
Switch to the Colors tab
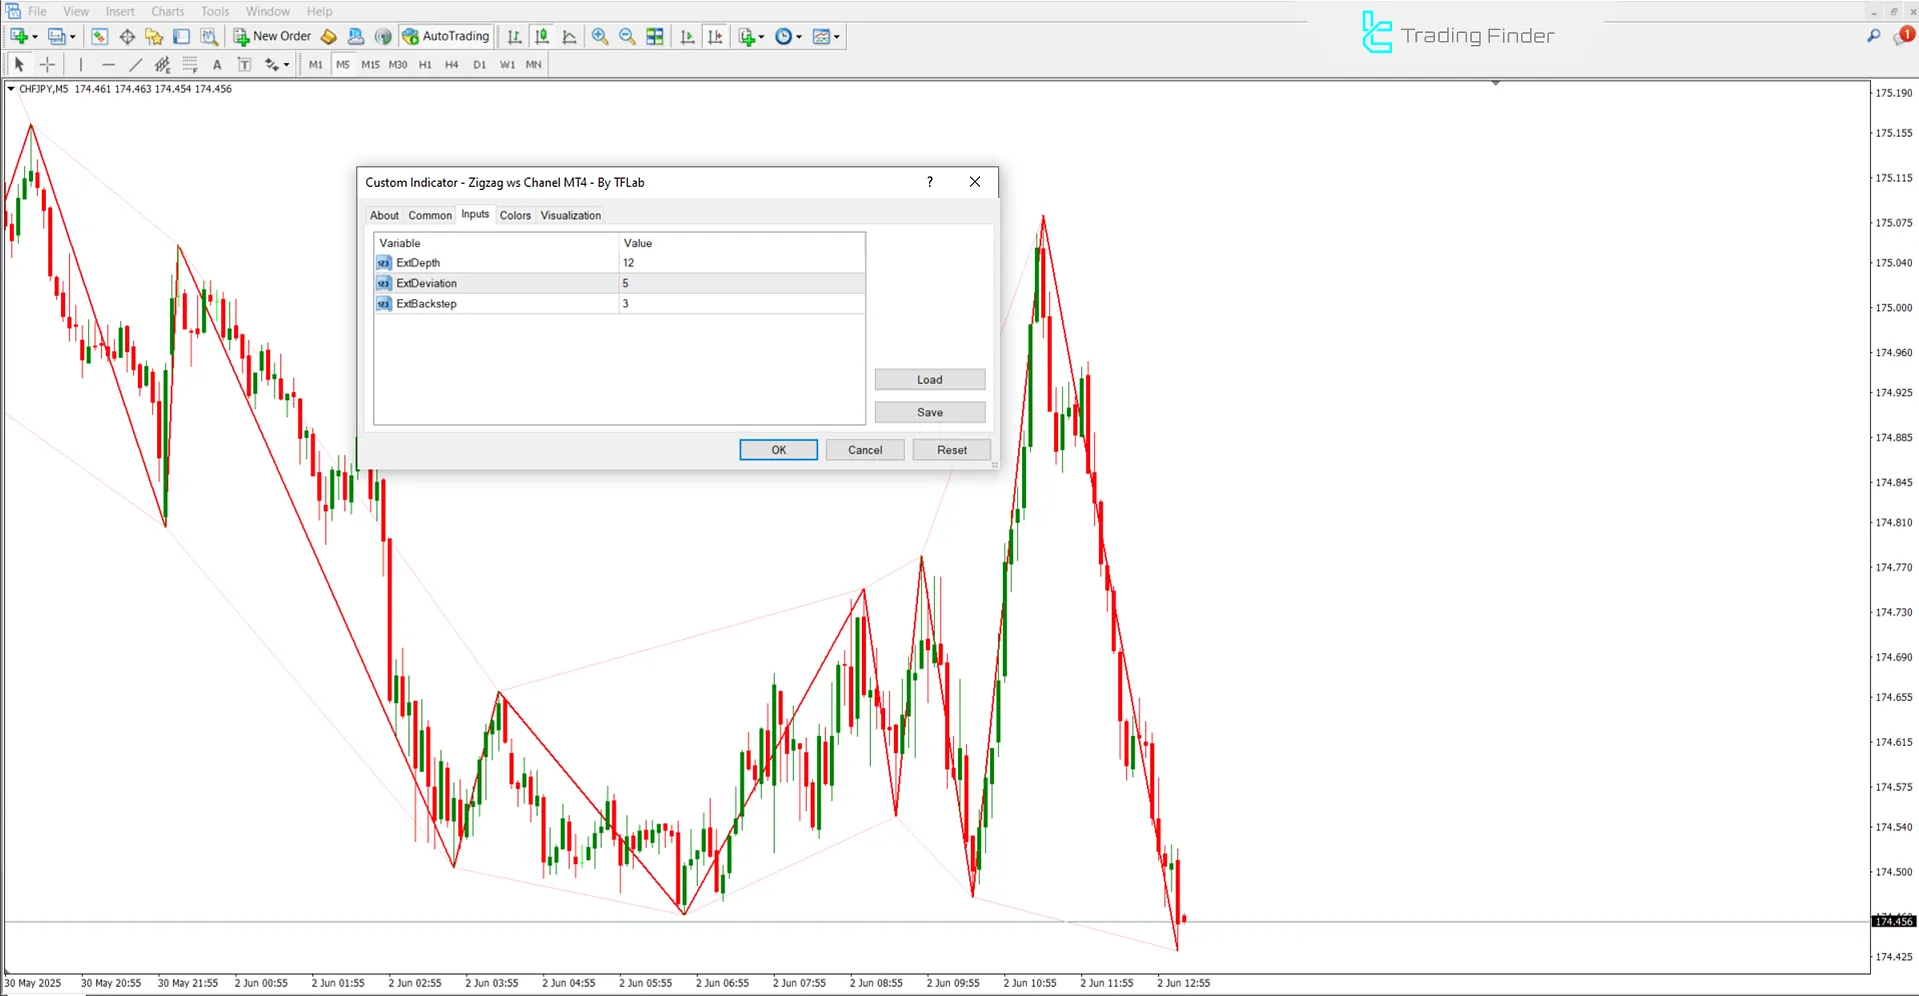(515, 215)
